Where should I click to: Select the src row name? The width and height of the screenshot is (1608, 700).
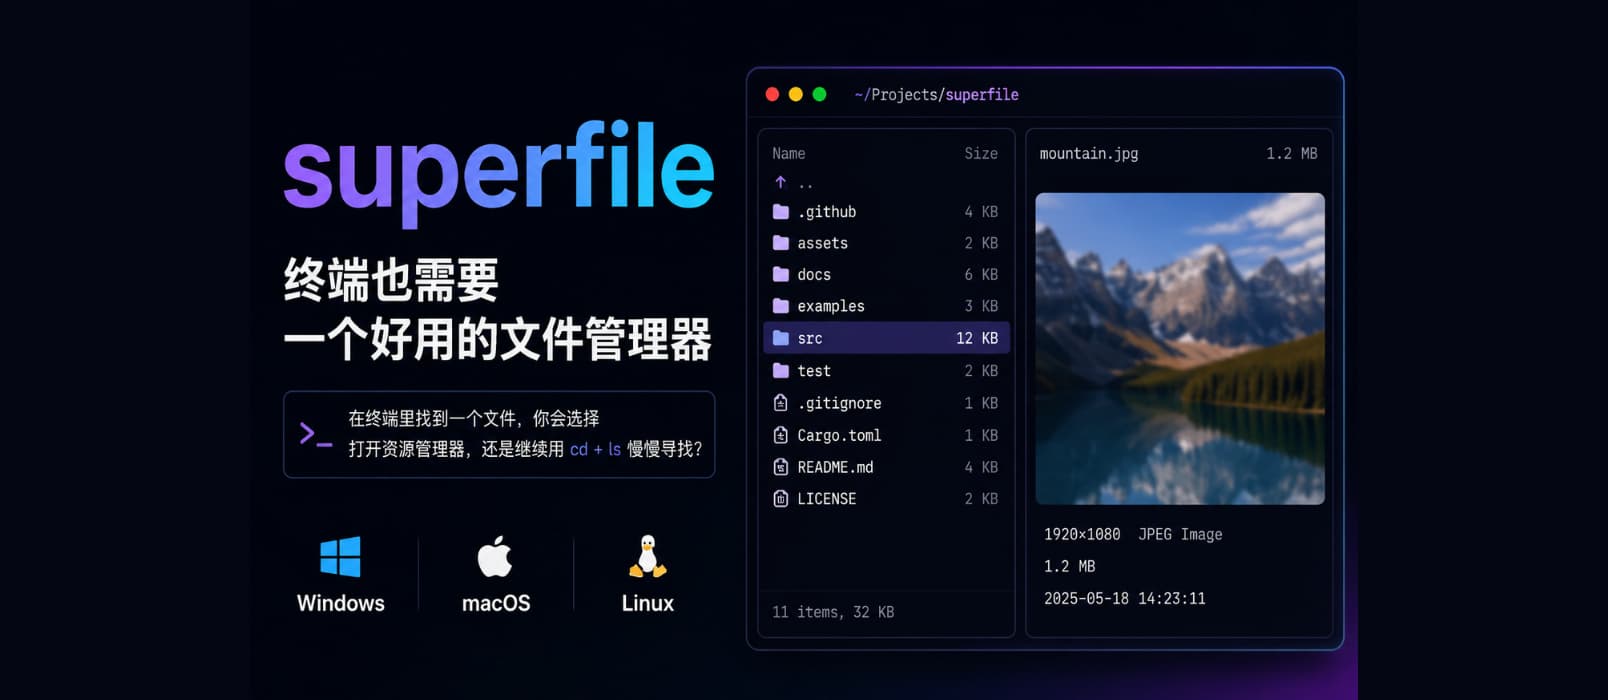tap(810, 338)
